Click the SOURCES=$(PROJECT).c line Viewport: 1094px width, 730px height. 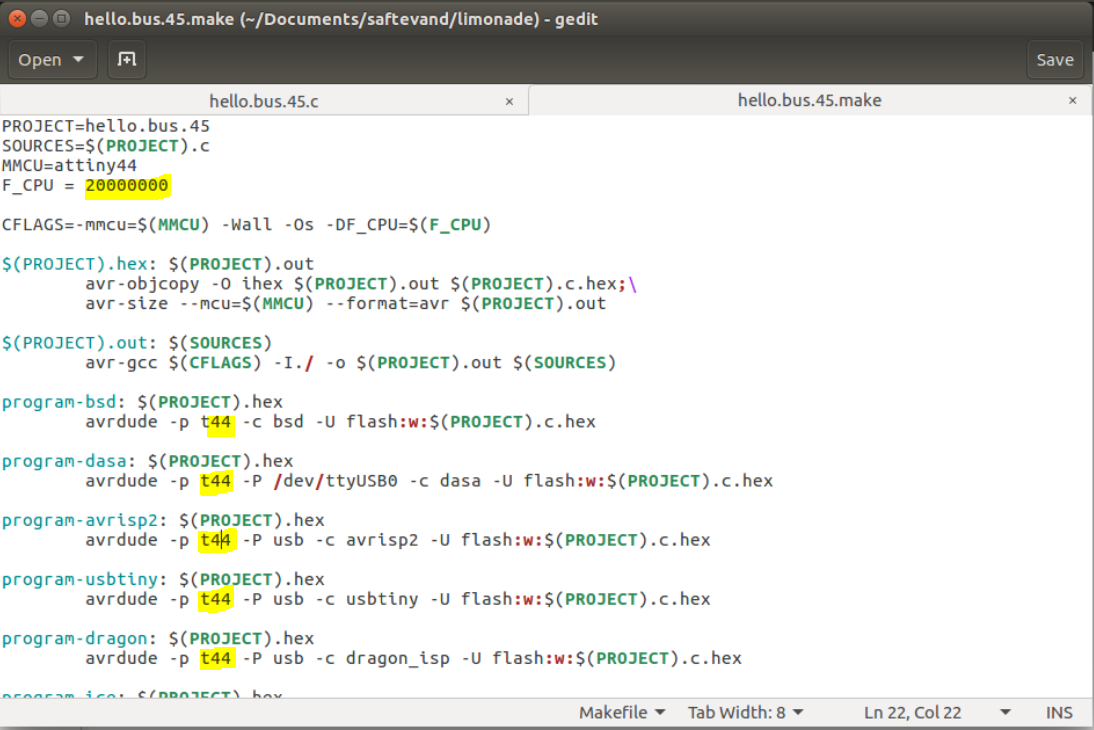(105, 145)
